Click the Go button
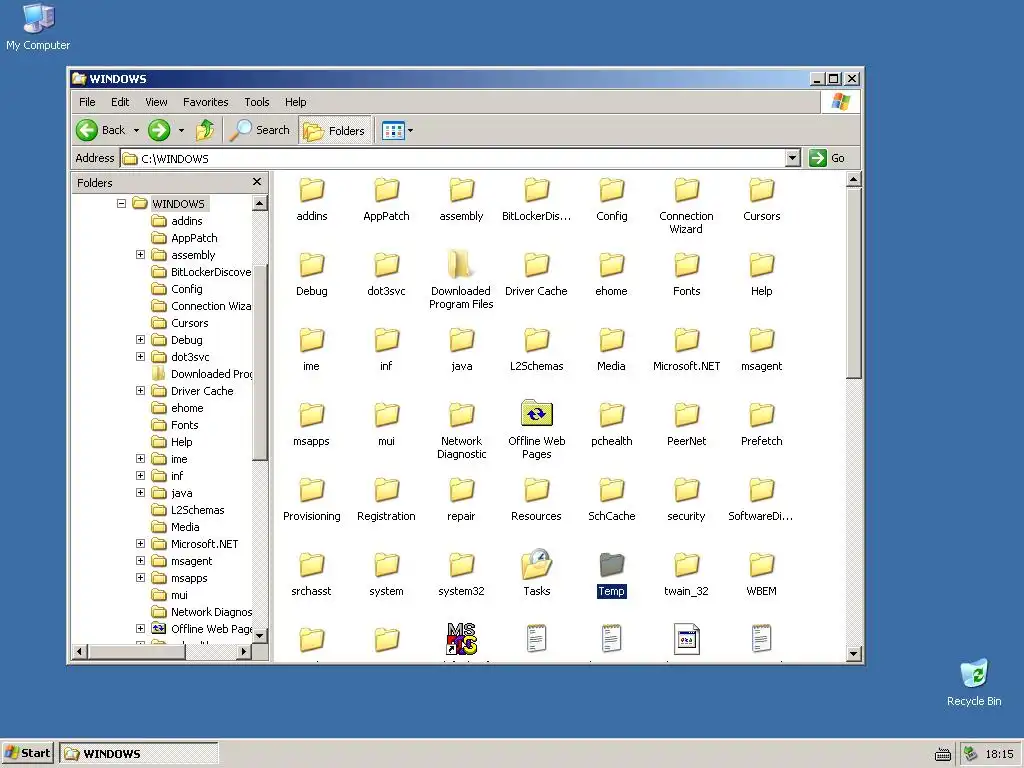 tap(827, 158)
